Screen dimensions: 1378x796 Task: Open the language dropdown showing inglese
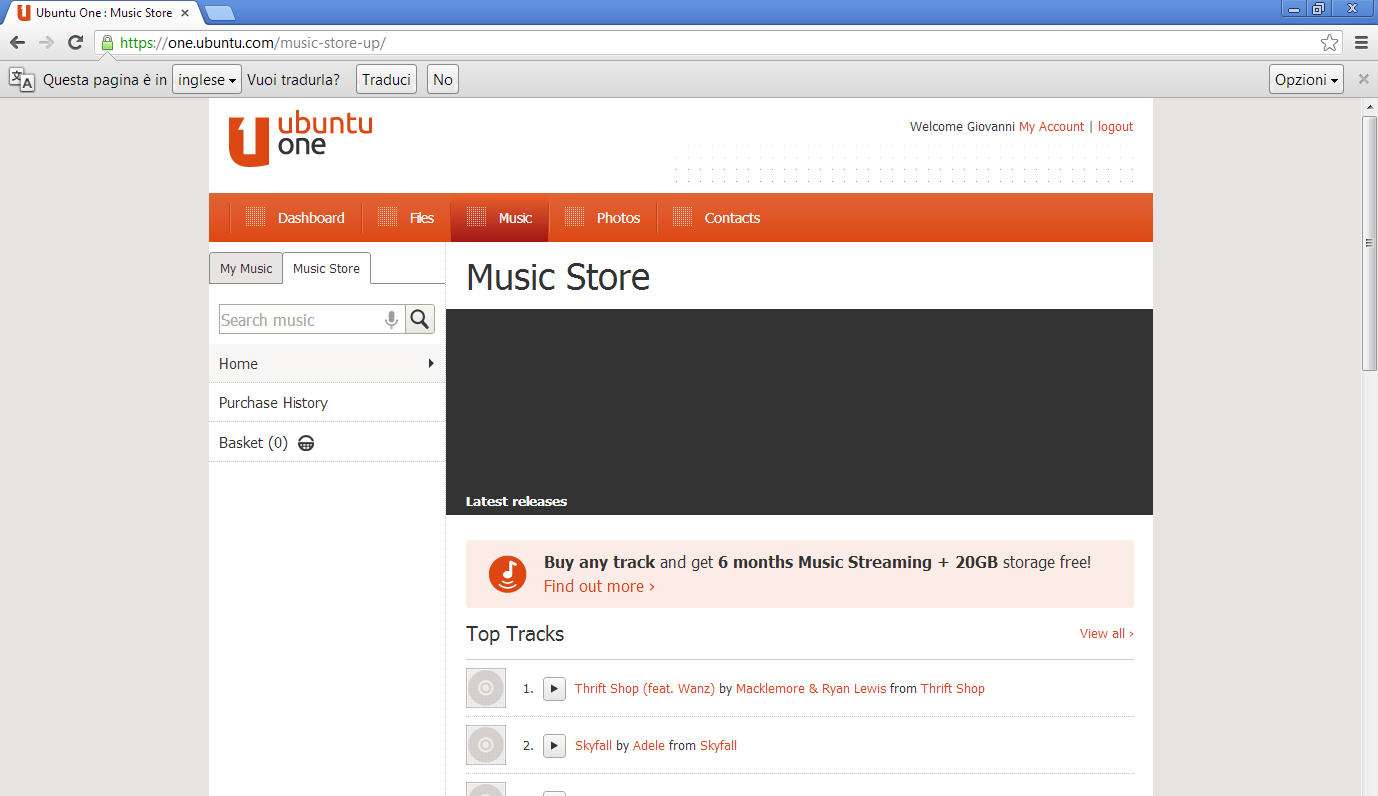207,80
